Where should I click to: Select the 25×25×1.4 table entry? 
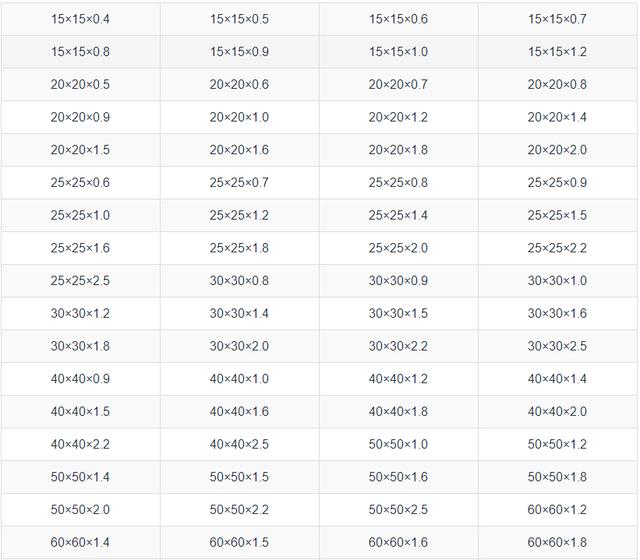tap(398, 215)
